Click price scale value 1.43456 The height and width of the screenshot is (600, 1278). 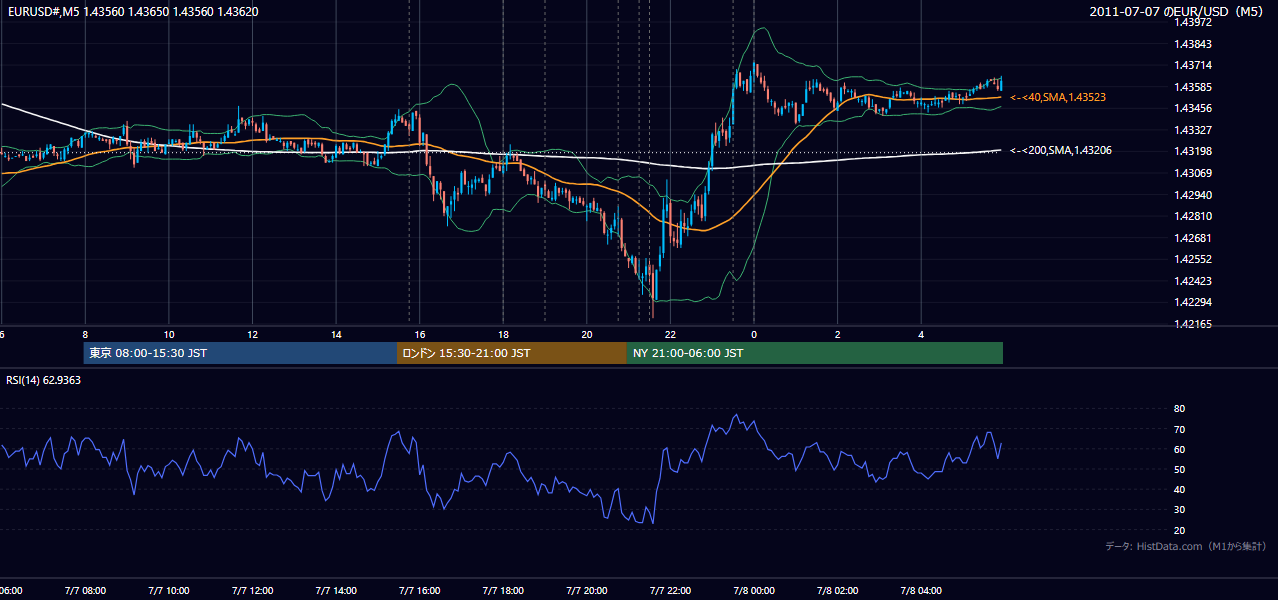(1193, 108)
